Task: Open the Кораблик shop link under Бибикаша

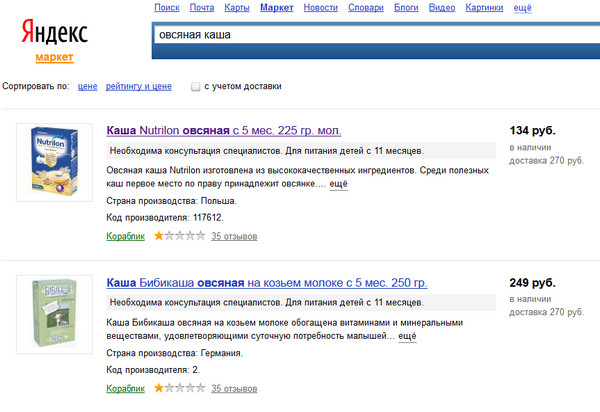Action: [125, 387]
